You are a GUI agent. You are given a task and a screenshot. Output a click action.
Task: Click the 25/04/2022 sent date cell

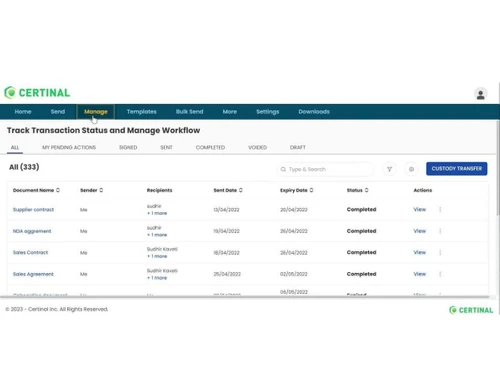[x=227, y=274]
